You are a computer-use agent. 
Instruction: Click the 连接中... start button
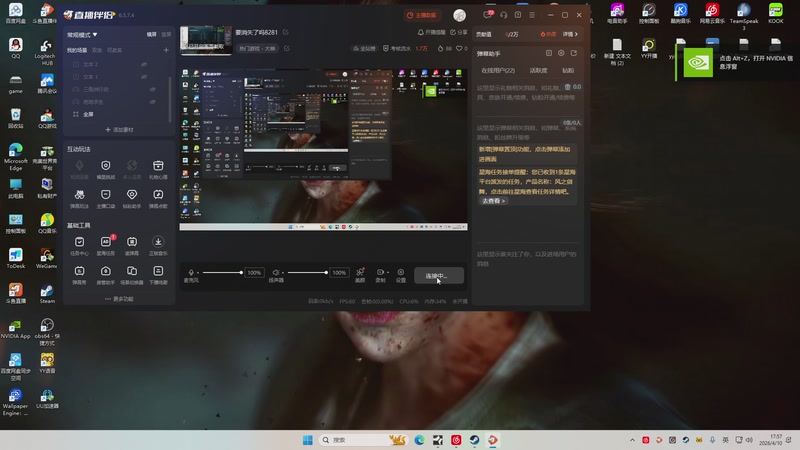pyautogui.click(x=439, y=276)
